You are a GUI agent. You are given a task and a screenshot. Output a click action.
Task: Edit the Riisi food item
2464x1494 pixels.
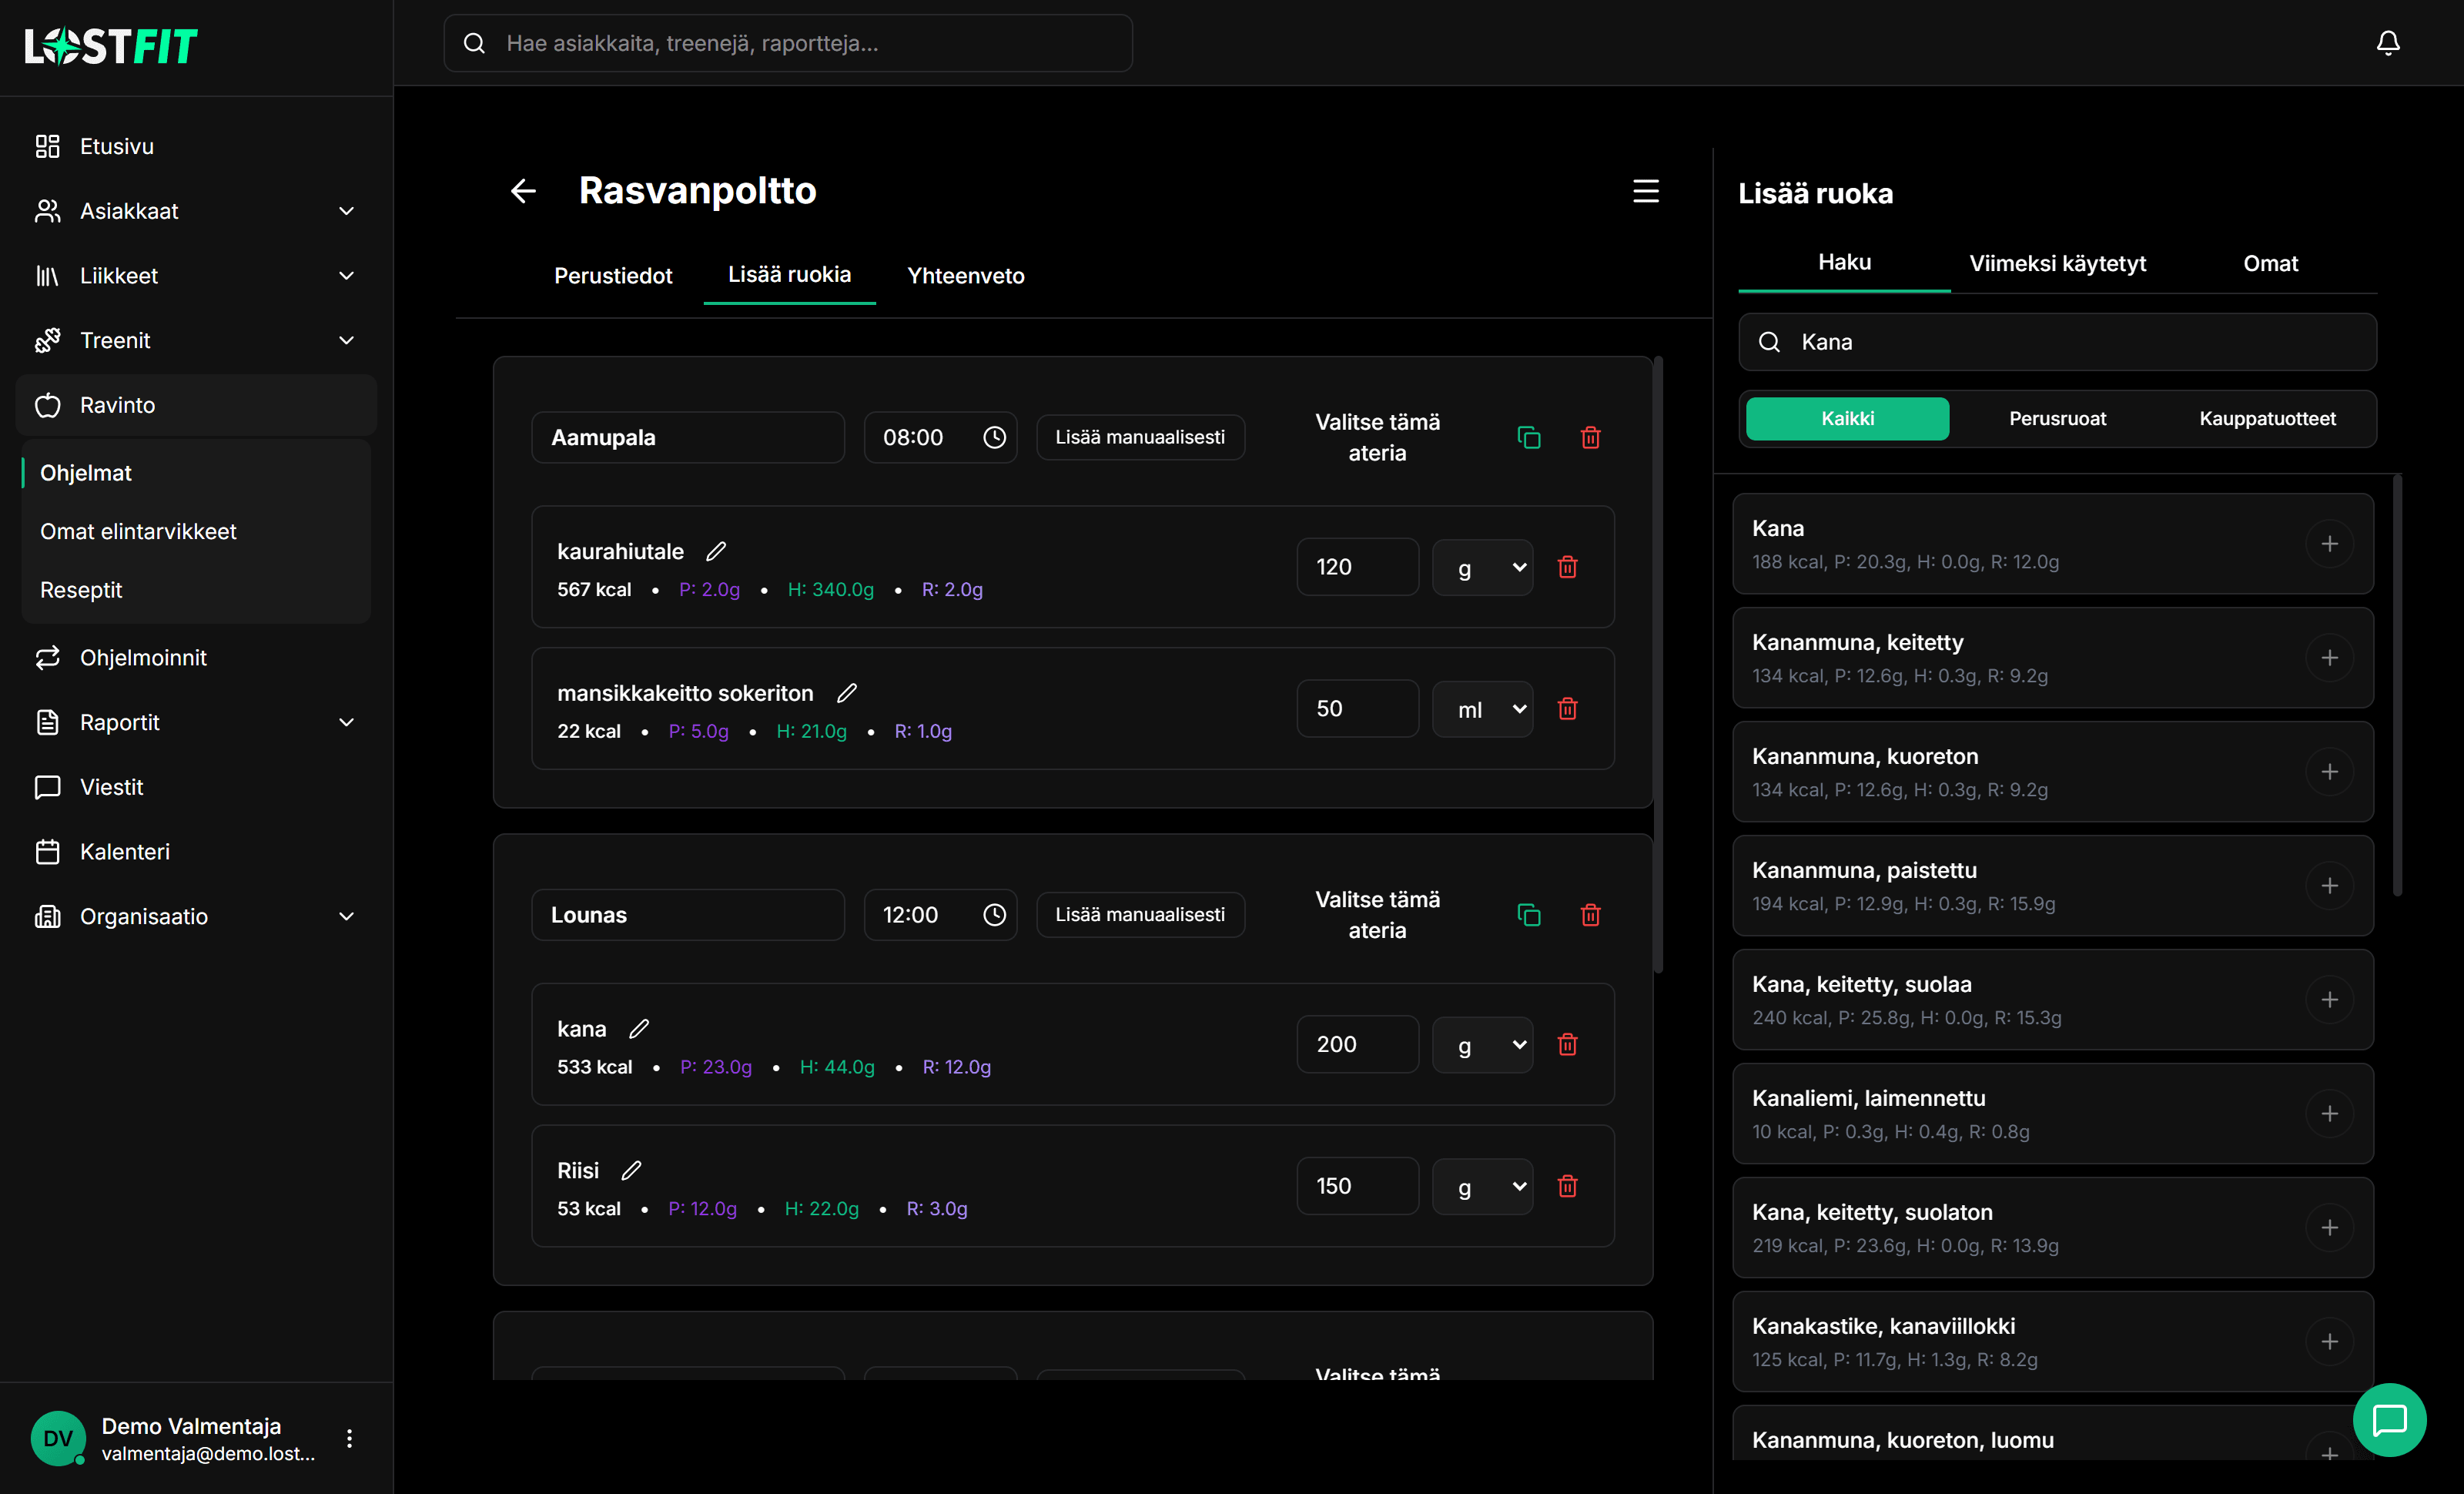click(x=631, y=1171)
